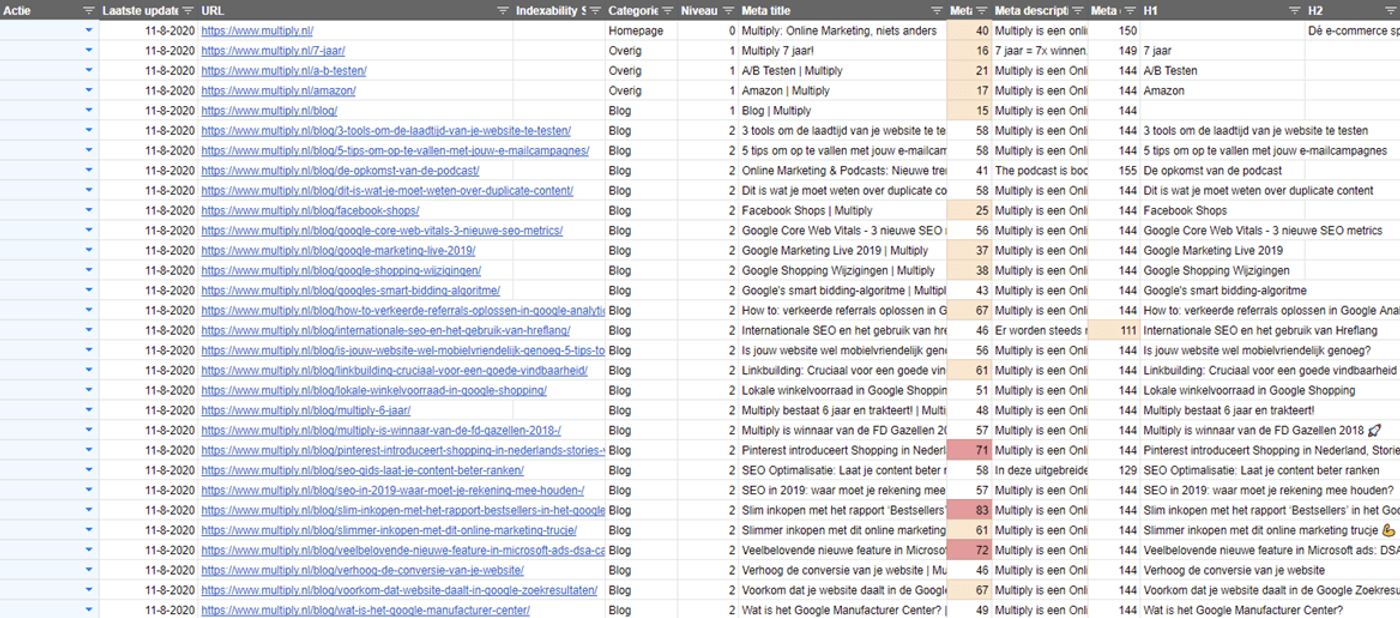Image resolution: width=1400 pixels, height=618 pixels.
Task: Open the google-marketing-live-2019 blog link
Action: (338, 251)
